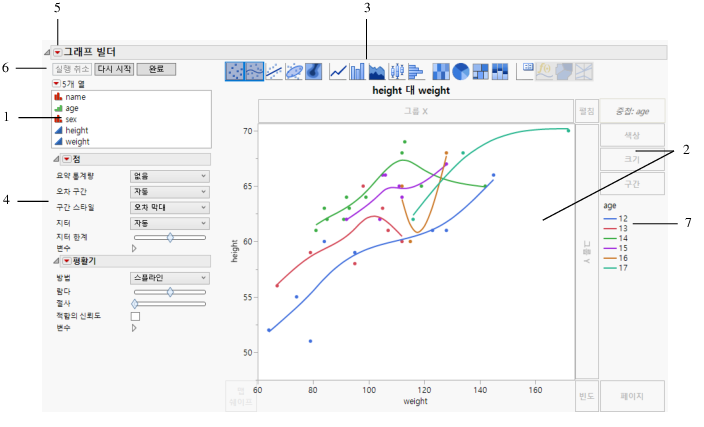Click the 중첩: age drop zone
The image size is (704, 427).
(x=632, y=111)
